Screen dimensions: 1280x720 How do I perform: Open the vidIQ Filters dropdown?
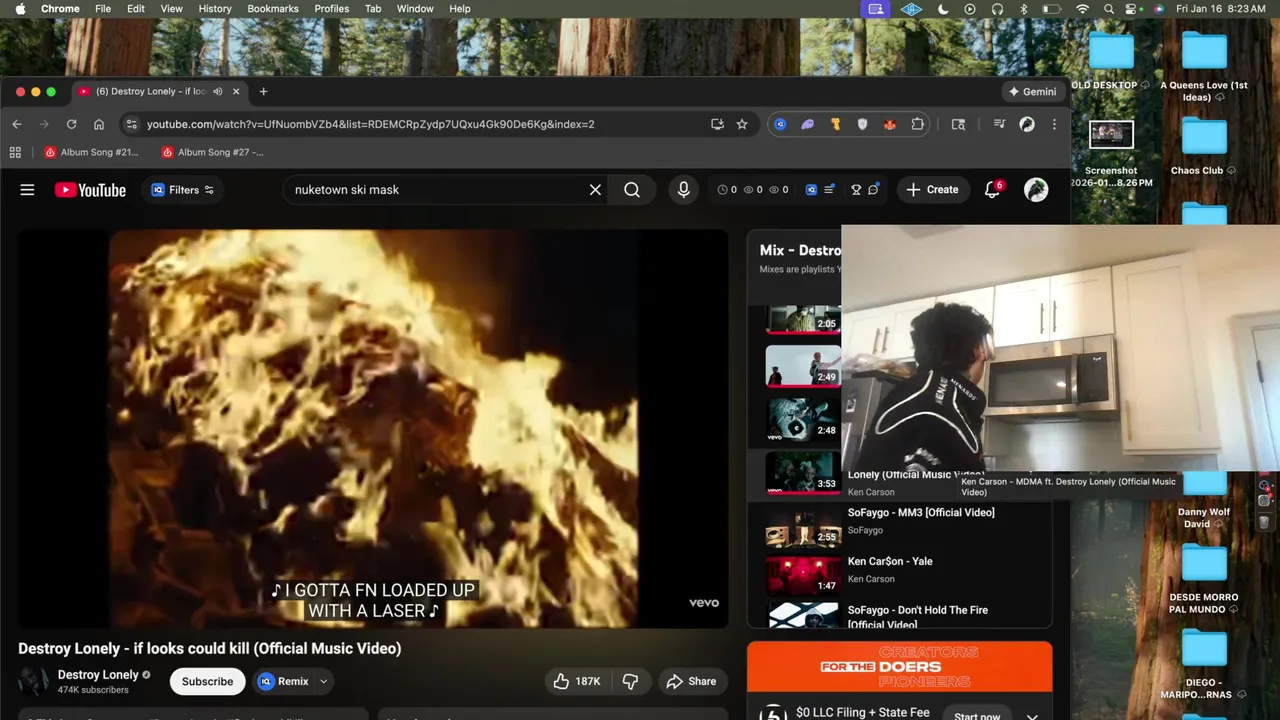click(x=182, y=190)
